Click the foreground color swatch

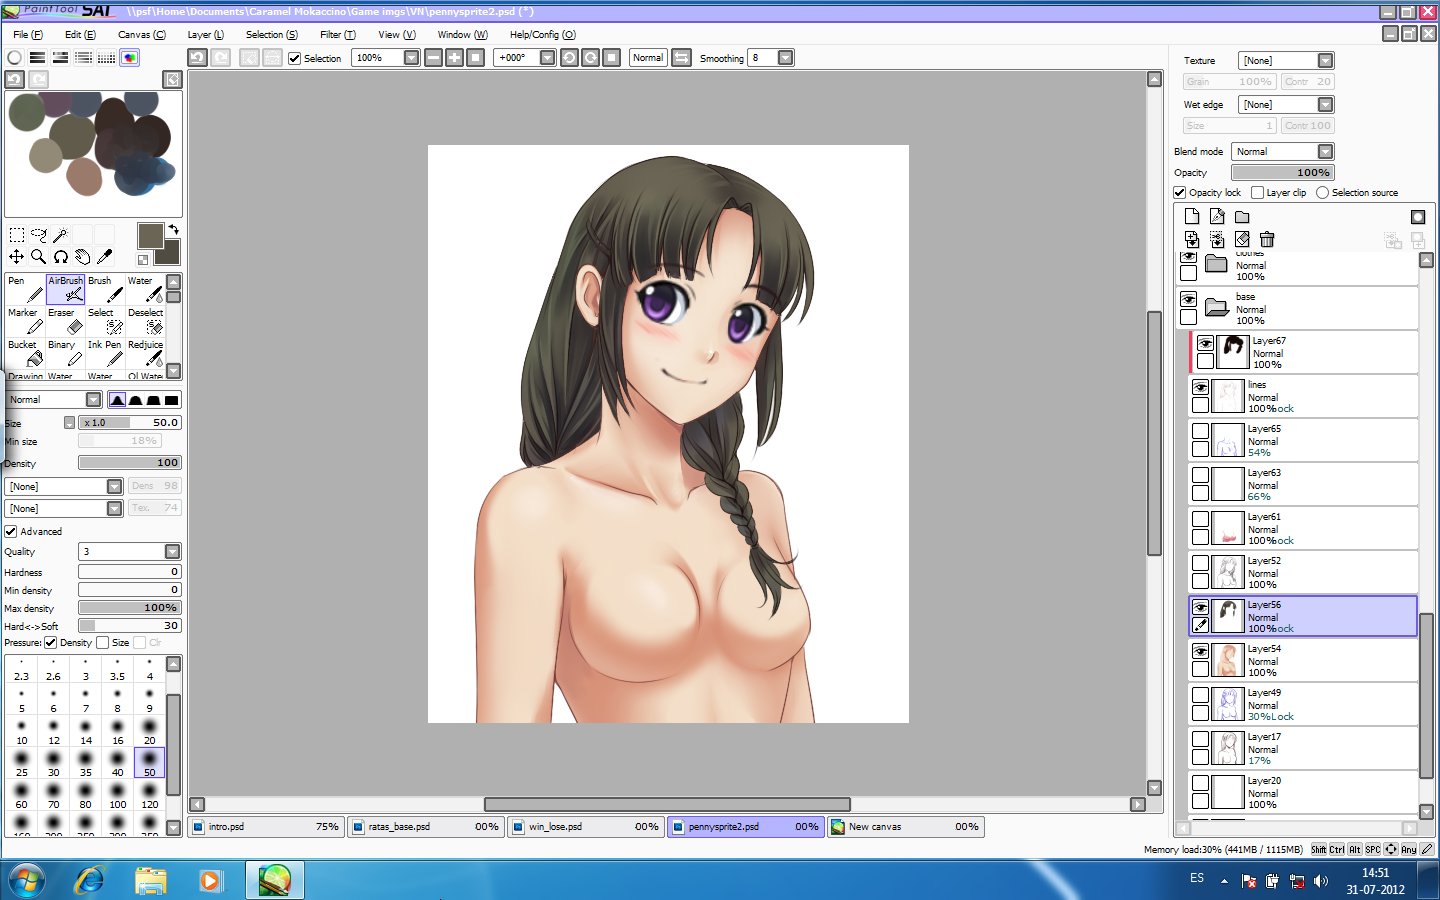coord(150,235)
